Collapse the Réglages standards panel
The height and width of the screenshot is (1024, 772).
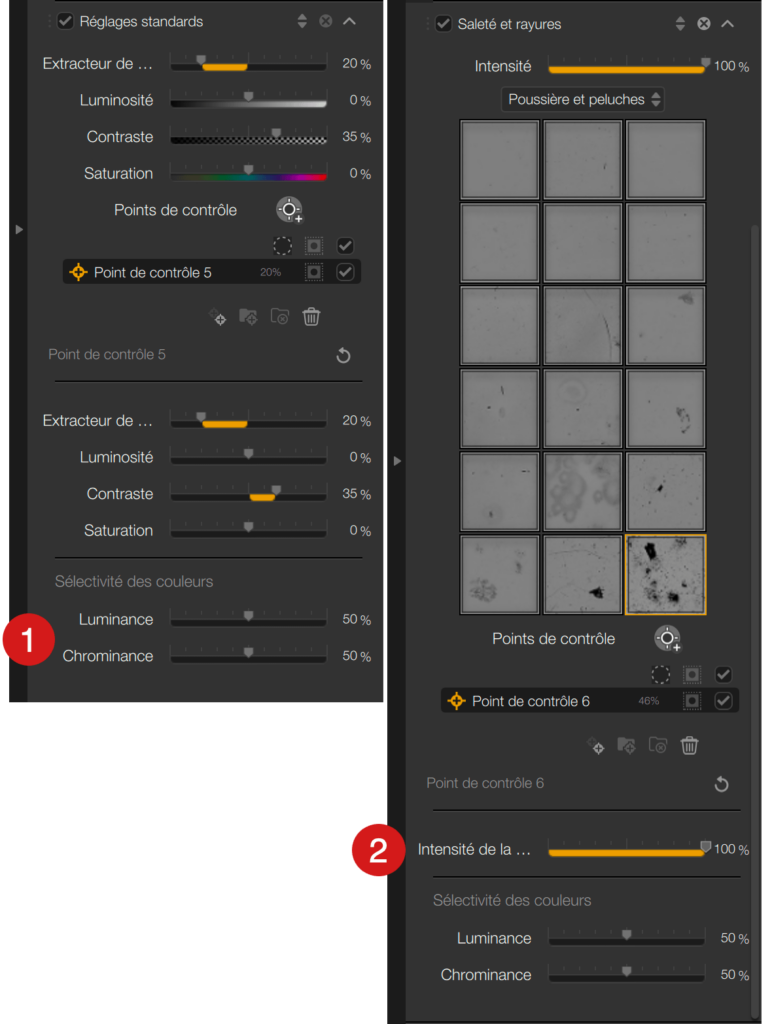pyautogui.click(x=349, y=22)
